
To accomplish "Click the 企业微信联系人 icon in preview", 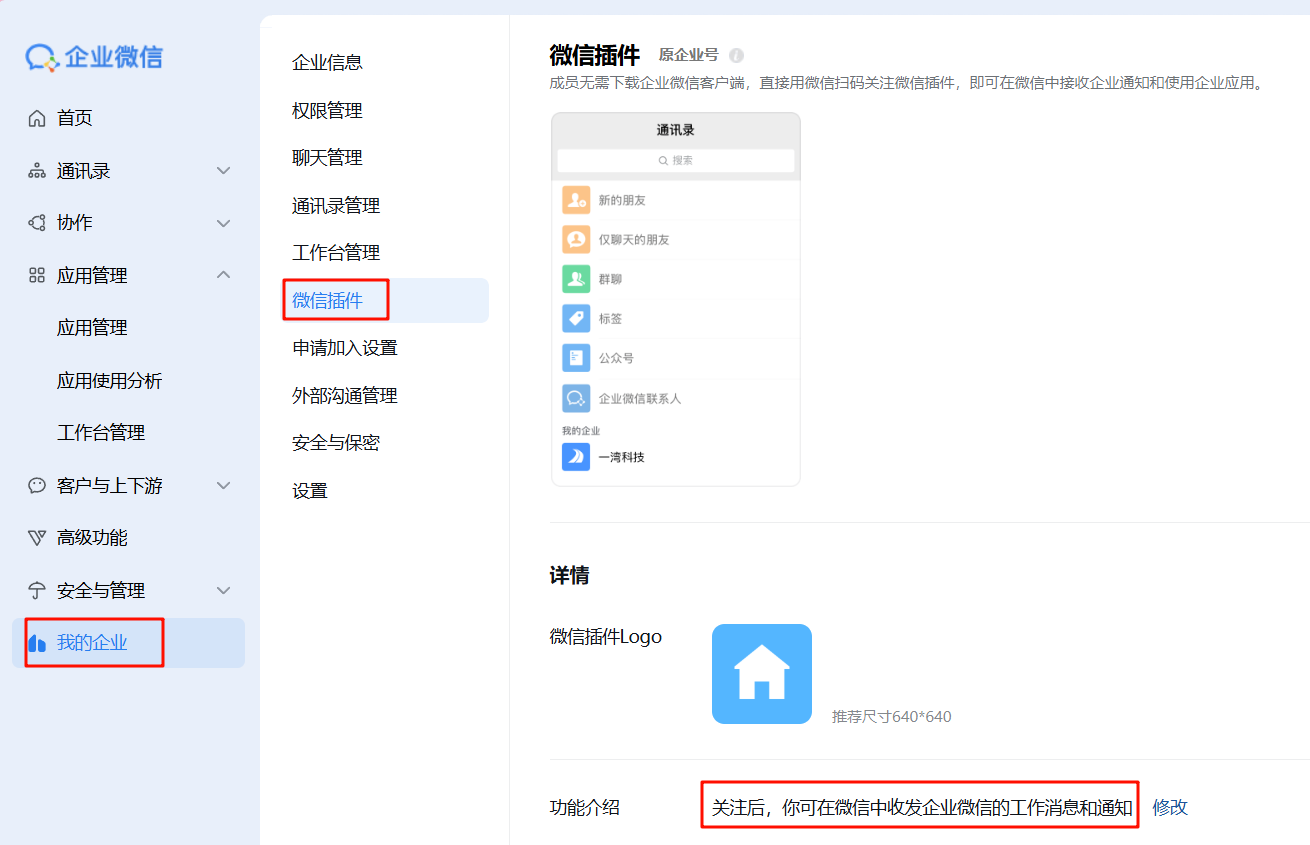I will tap(576, 398).
